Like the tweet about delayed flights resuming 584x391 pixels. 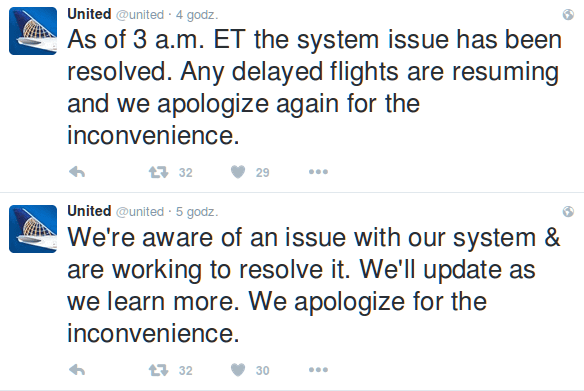[x=238, y=172]
